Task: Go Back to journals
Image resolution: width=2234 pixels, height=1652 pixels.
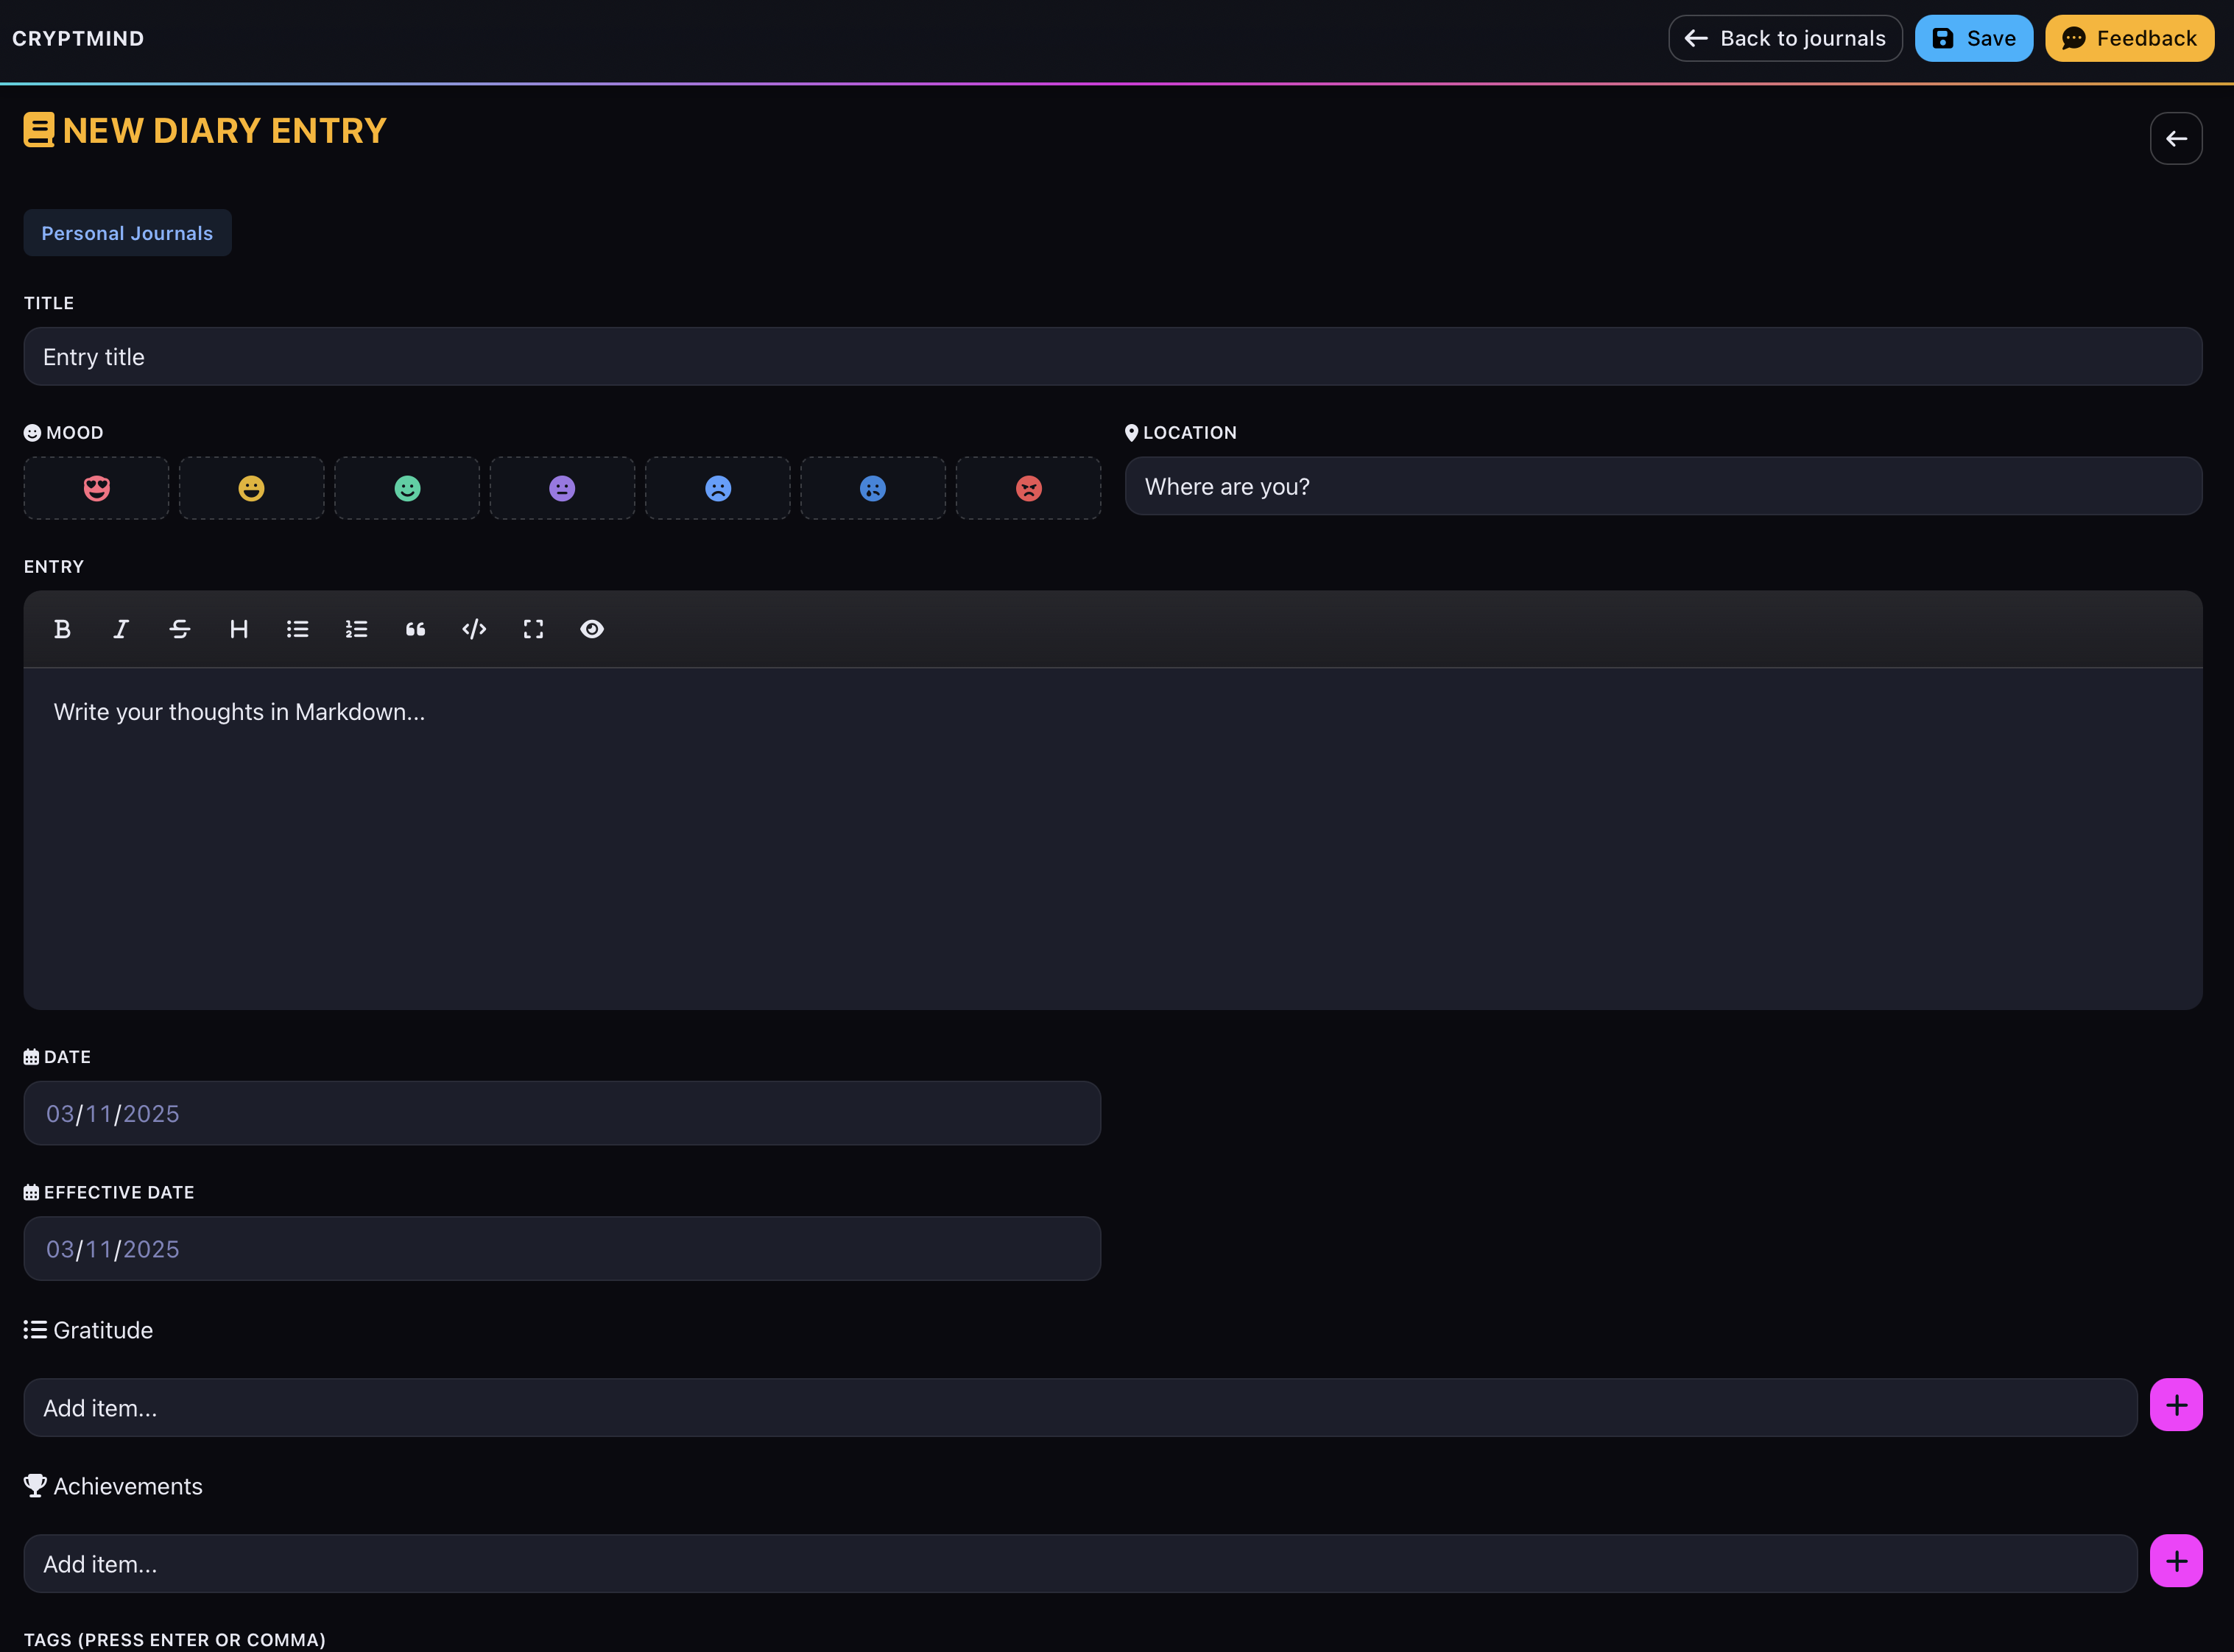Action: tap(1785, 38)
